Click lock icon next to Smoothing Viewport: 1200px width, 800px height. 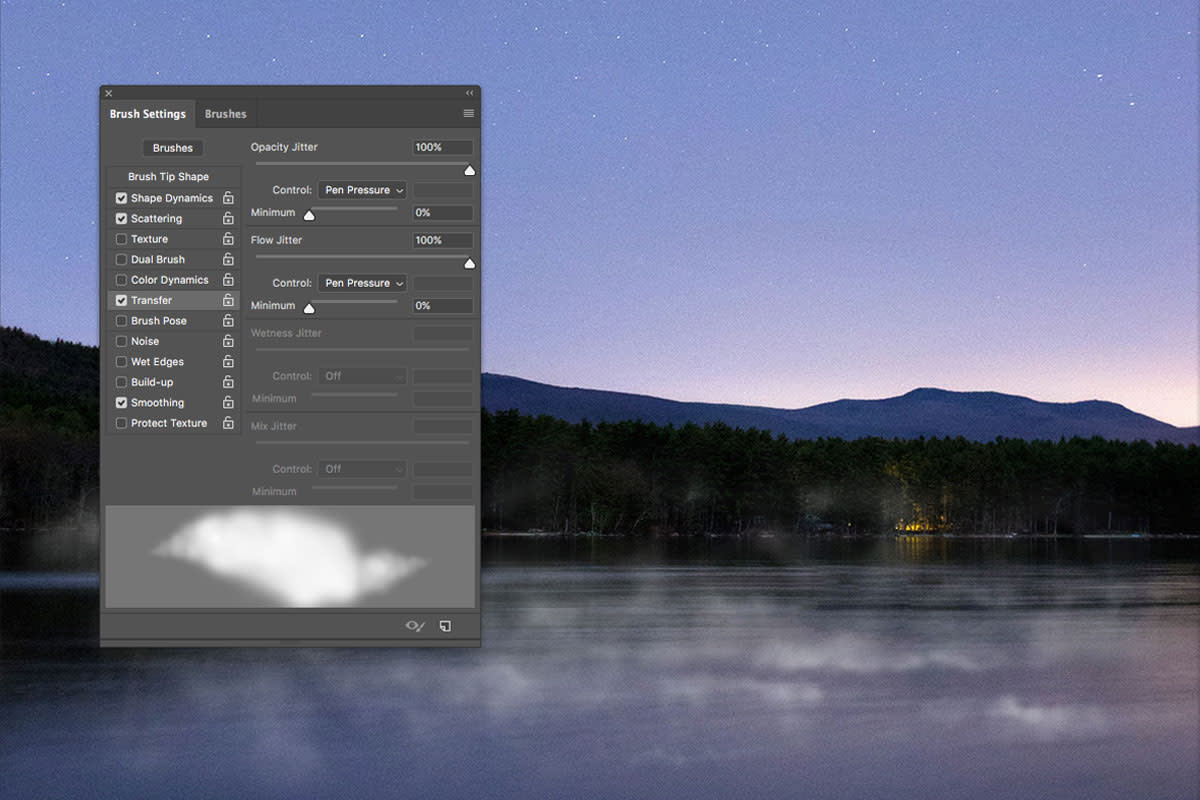point(228,403)
